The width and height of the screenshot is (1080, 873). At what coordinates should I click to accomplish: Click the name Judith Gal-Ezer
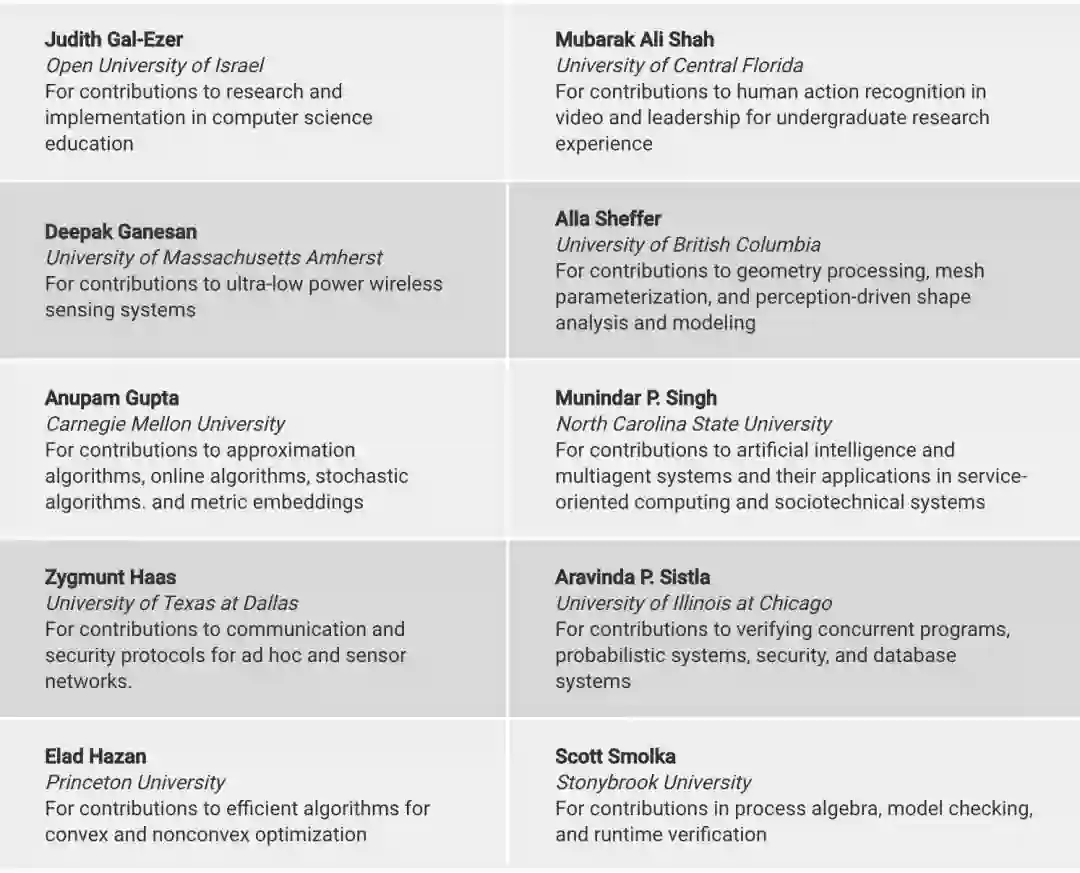click(x=114, y=39)
